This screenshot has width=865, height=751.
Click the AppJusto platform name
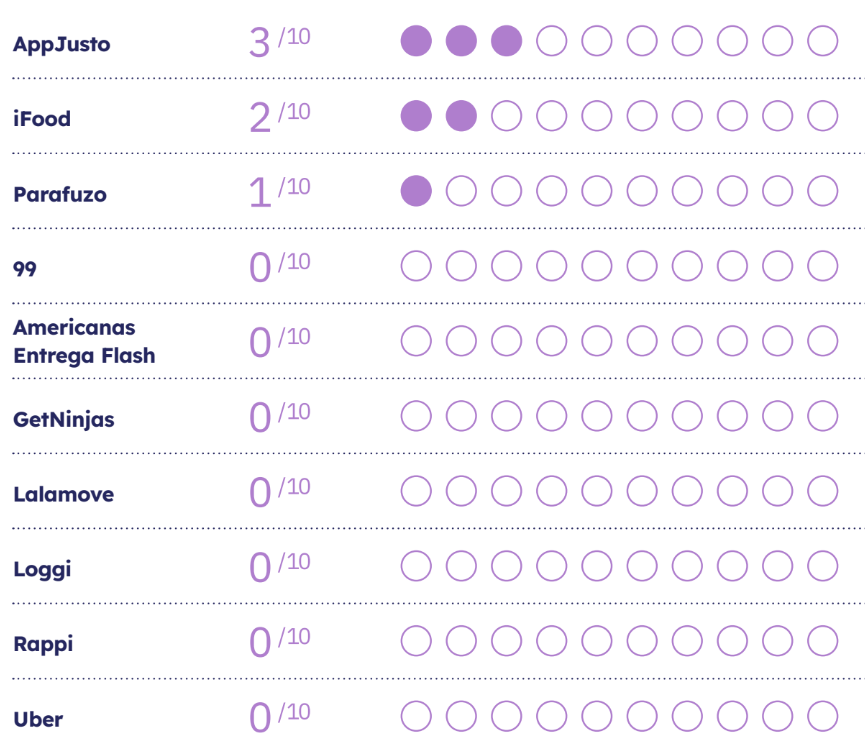click(61, 44)
